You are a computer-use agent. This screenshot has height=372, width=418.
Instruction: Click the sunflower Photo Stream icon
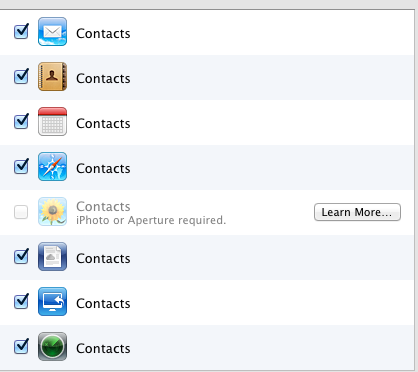click(x=52, y=212)
